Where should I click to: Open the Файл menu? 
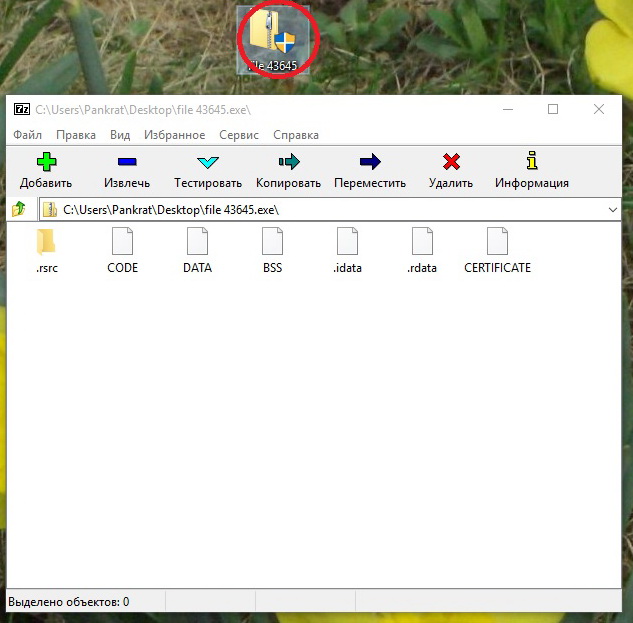point(27,135)
